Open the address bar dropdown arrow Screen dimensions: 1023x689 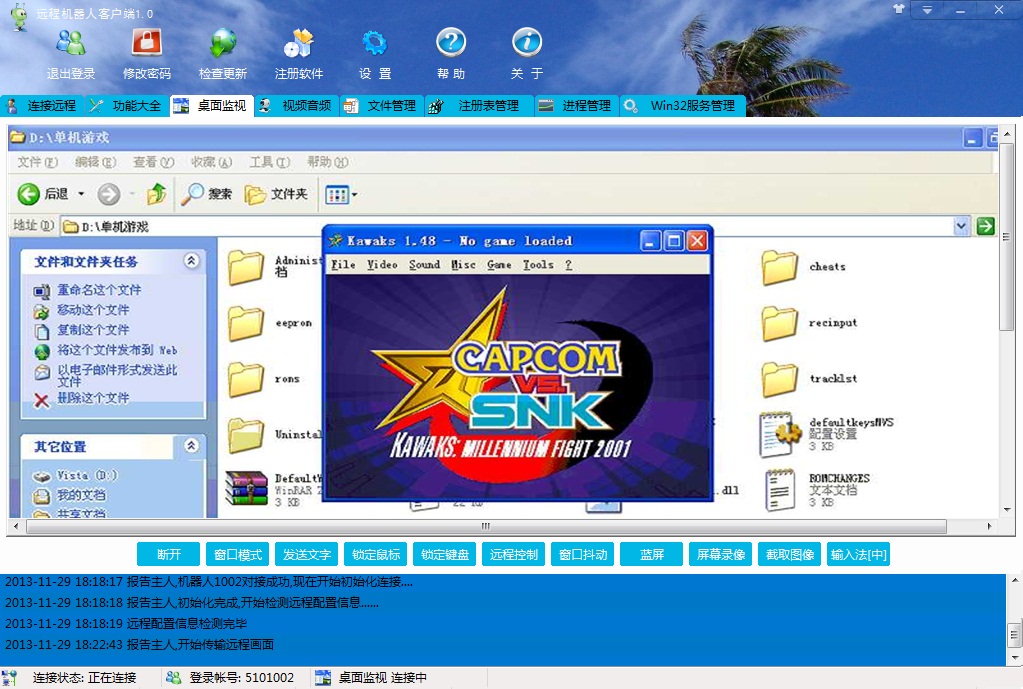pyautogui.click(x=962, y=226)
